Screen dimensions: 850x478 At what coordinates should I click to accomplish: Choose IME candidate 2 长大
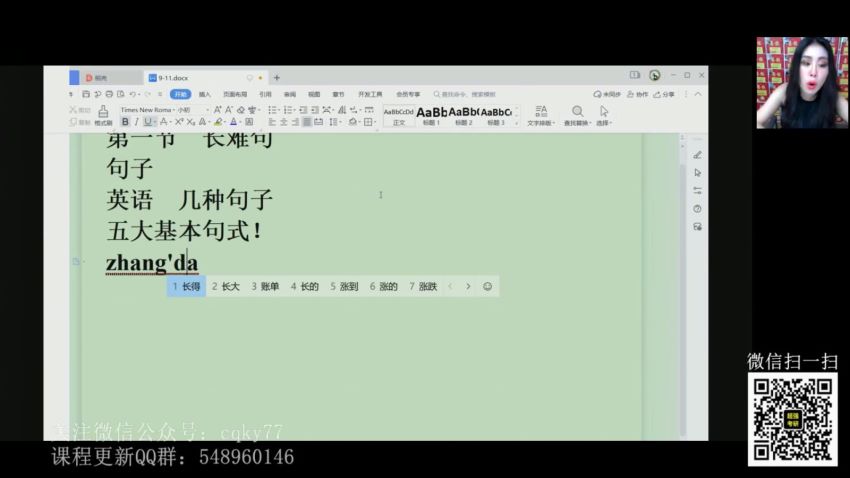click(x=226, y=286)
